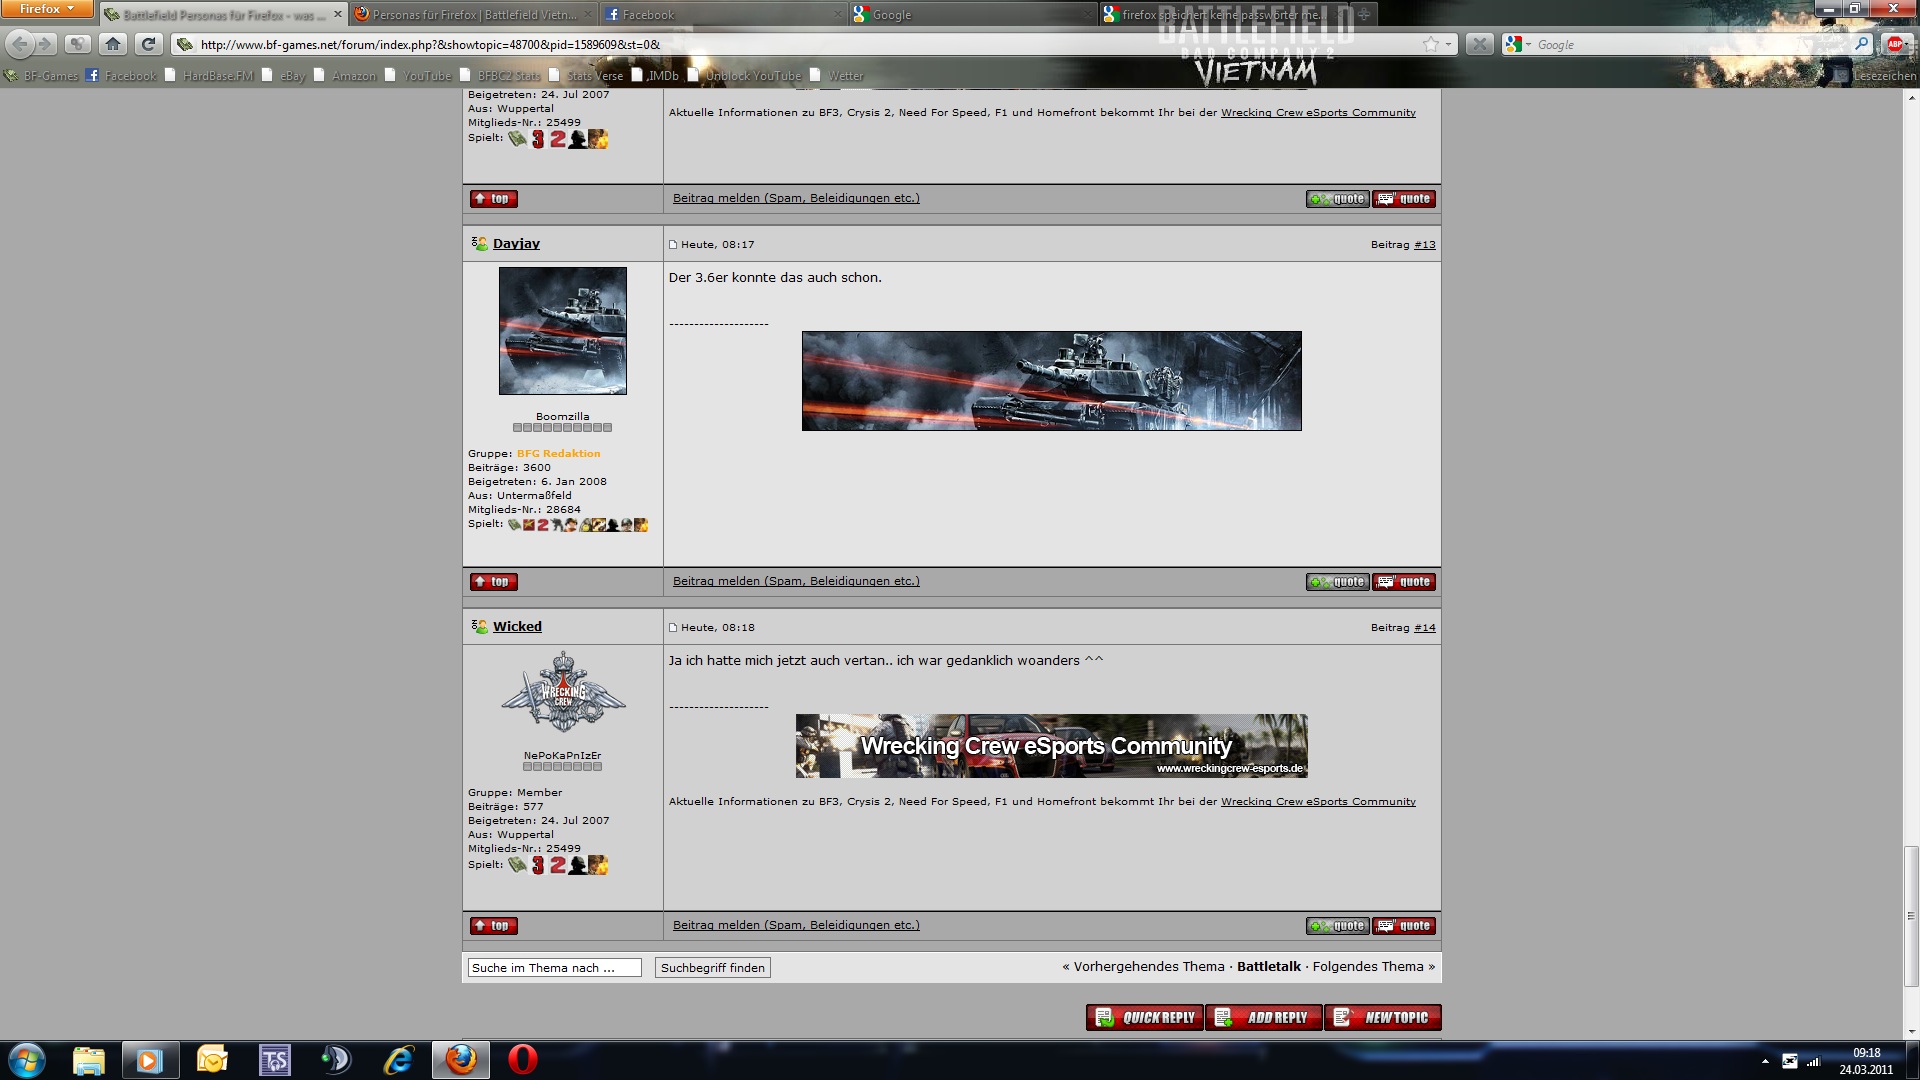Switch to the Personas für Firefox Battlefield Vietnam tab
Image resolution: width=1920 pixels, height=1080 pixels.
(473, 14)
